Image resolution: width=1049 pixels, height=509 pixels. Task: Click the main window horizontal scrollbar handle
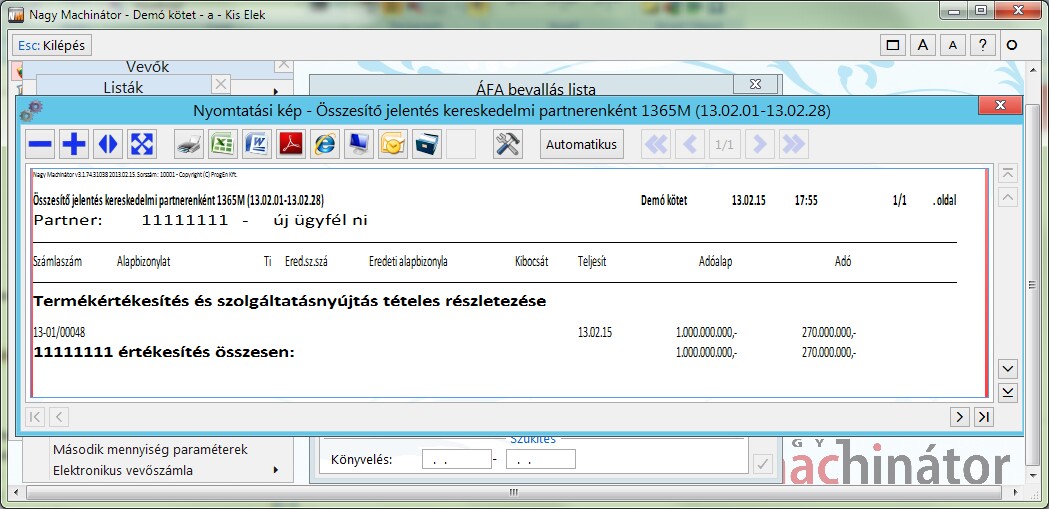pos(514,493)
